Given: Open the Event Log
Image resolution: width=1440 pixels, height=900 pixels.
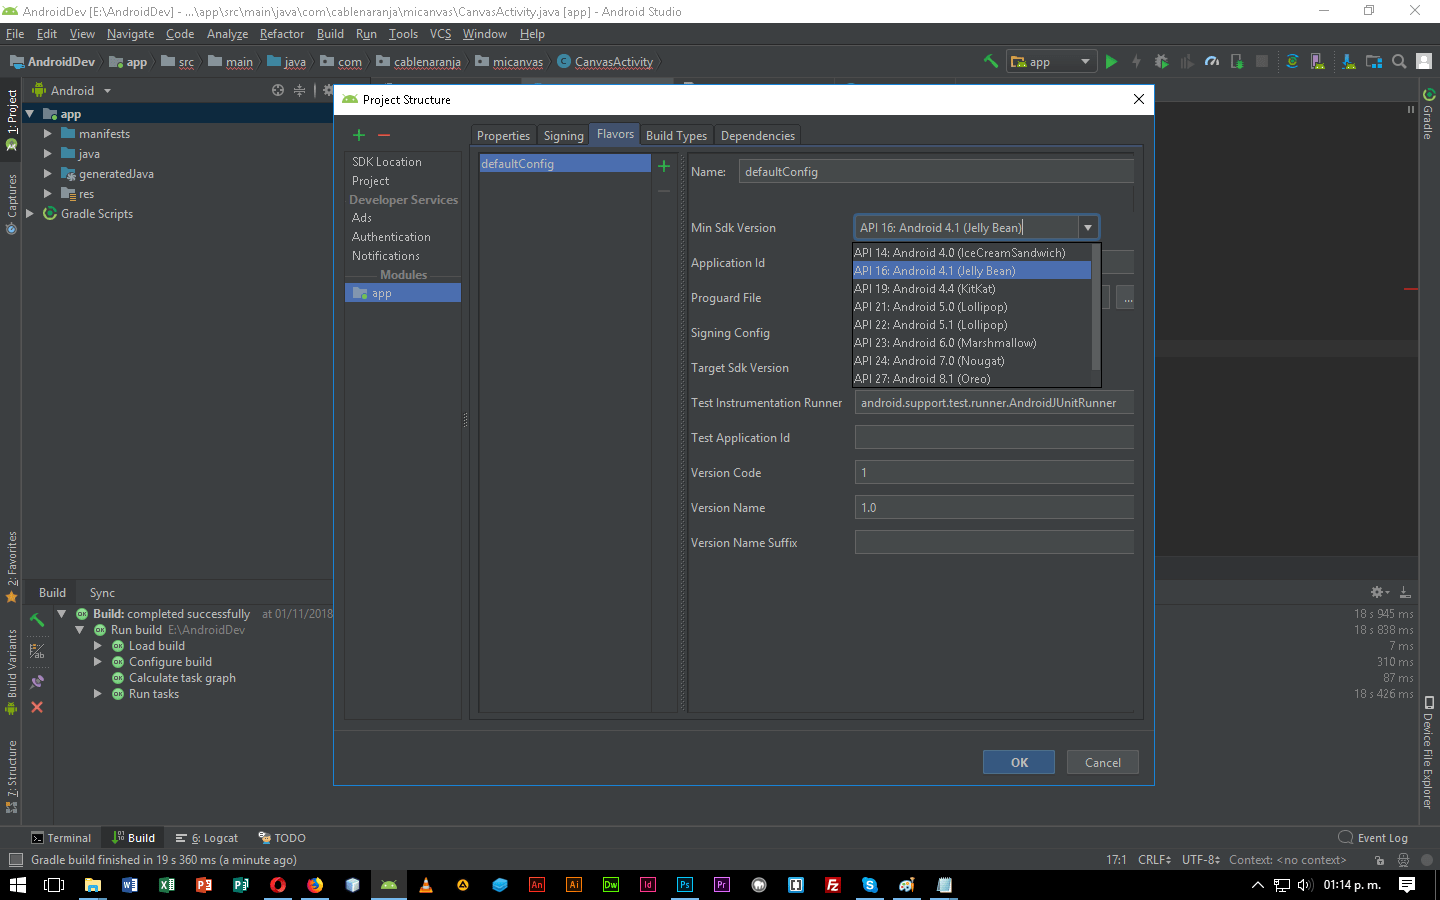Looking at the screenshot, I should pos(1373,838).
